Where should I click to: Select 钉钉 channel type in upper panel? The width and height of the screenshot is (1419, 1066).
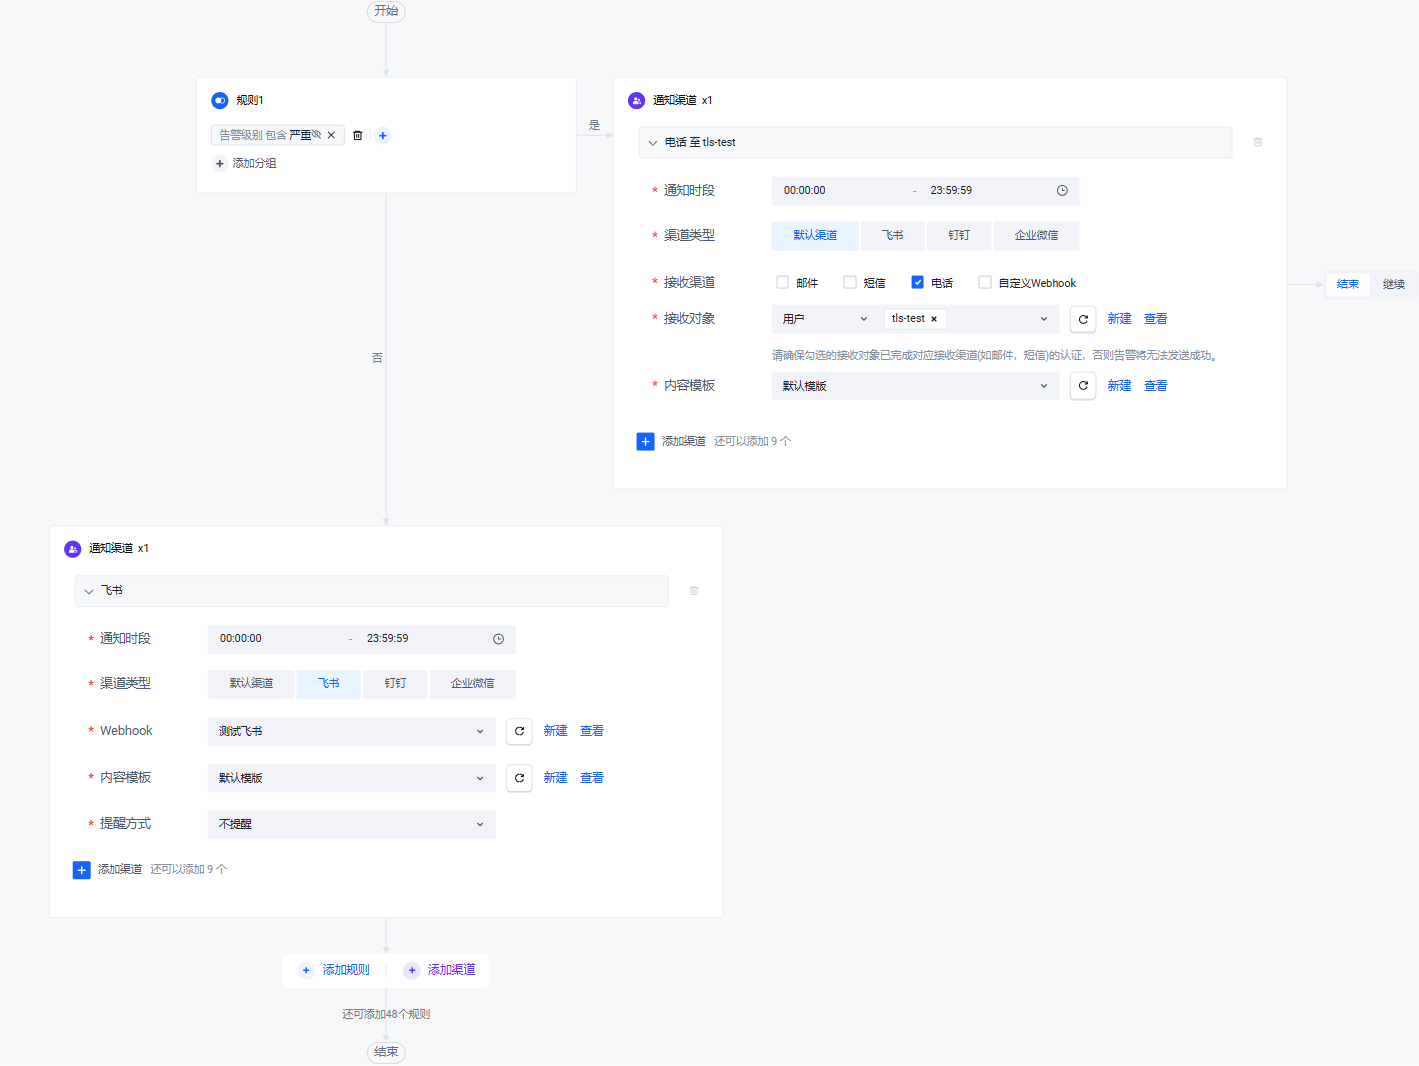click(959, 235)
